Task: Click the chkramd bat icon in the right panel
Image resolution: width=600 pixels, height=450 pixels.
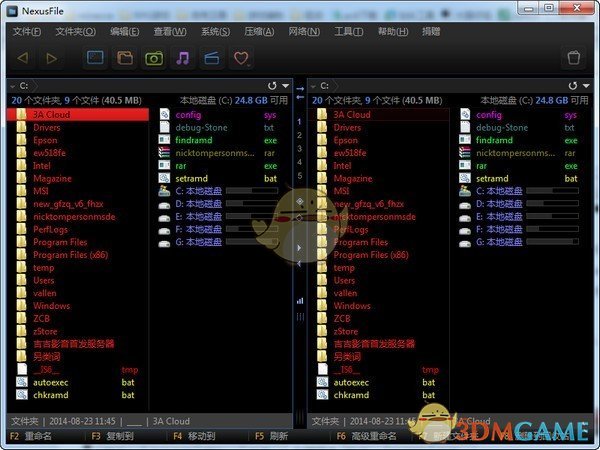Action: click(323, 395)
